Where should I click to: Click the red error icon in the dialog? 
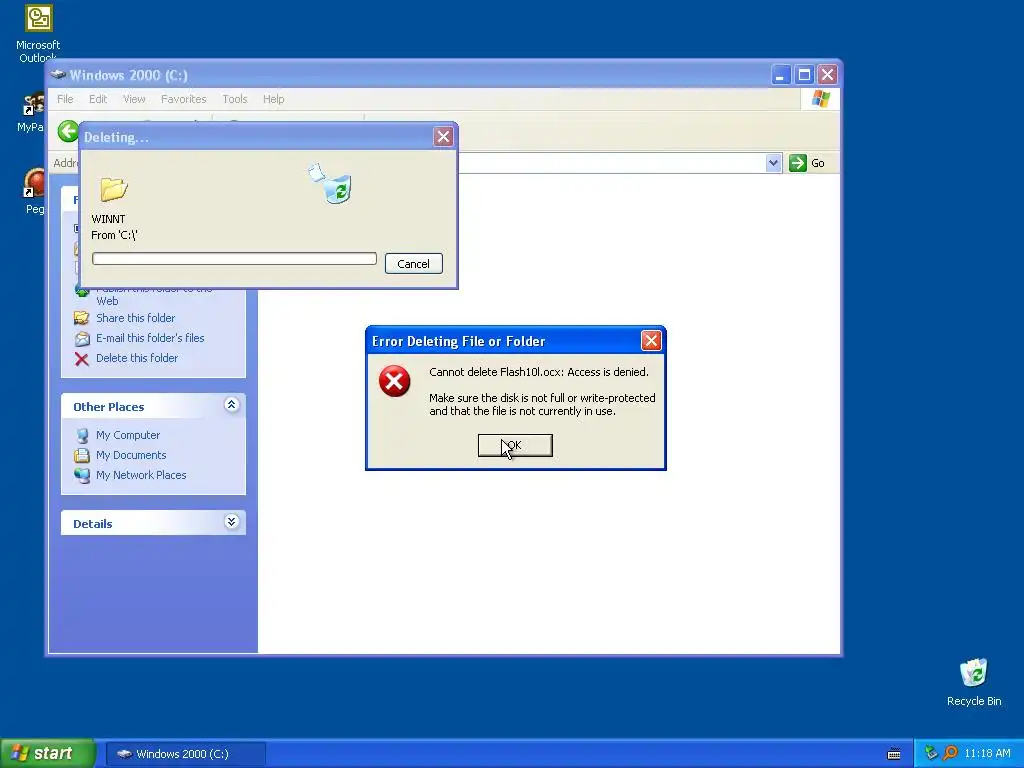click(x=394, y=381)
